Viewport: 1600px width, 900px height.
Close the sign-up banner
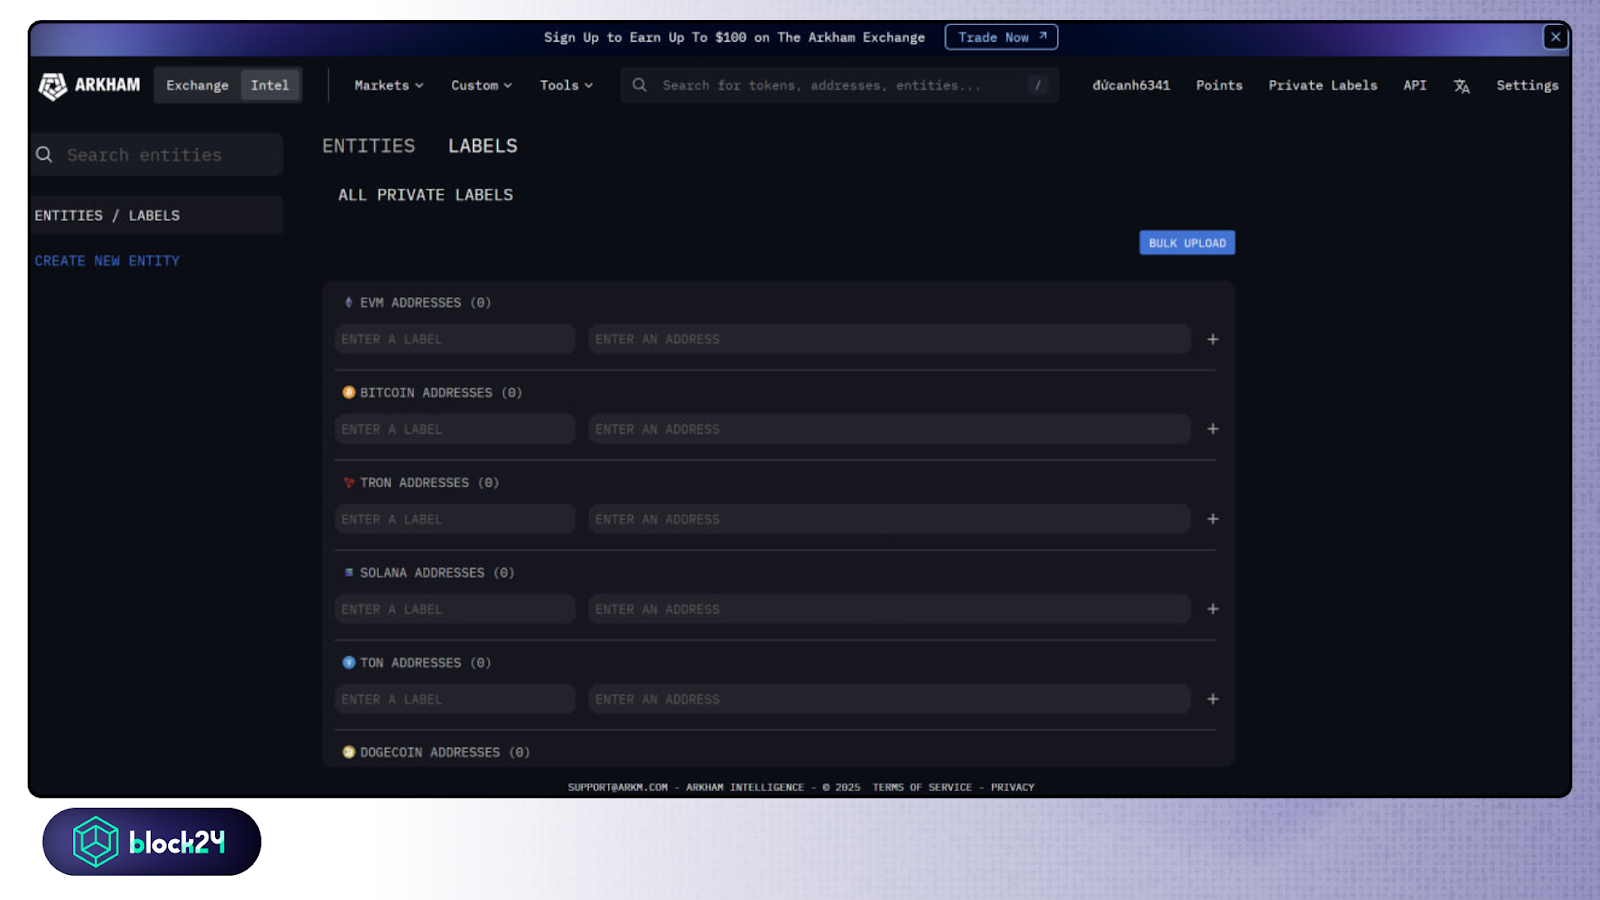(1555, 37)
